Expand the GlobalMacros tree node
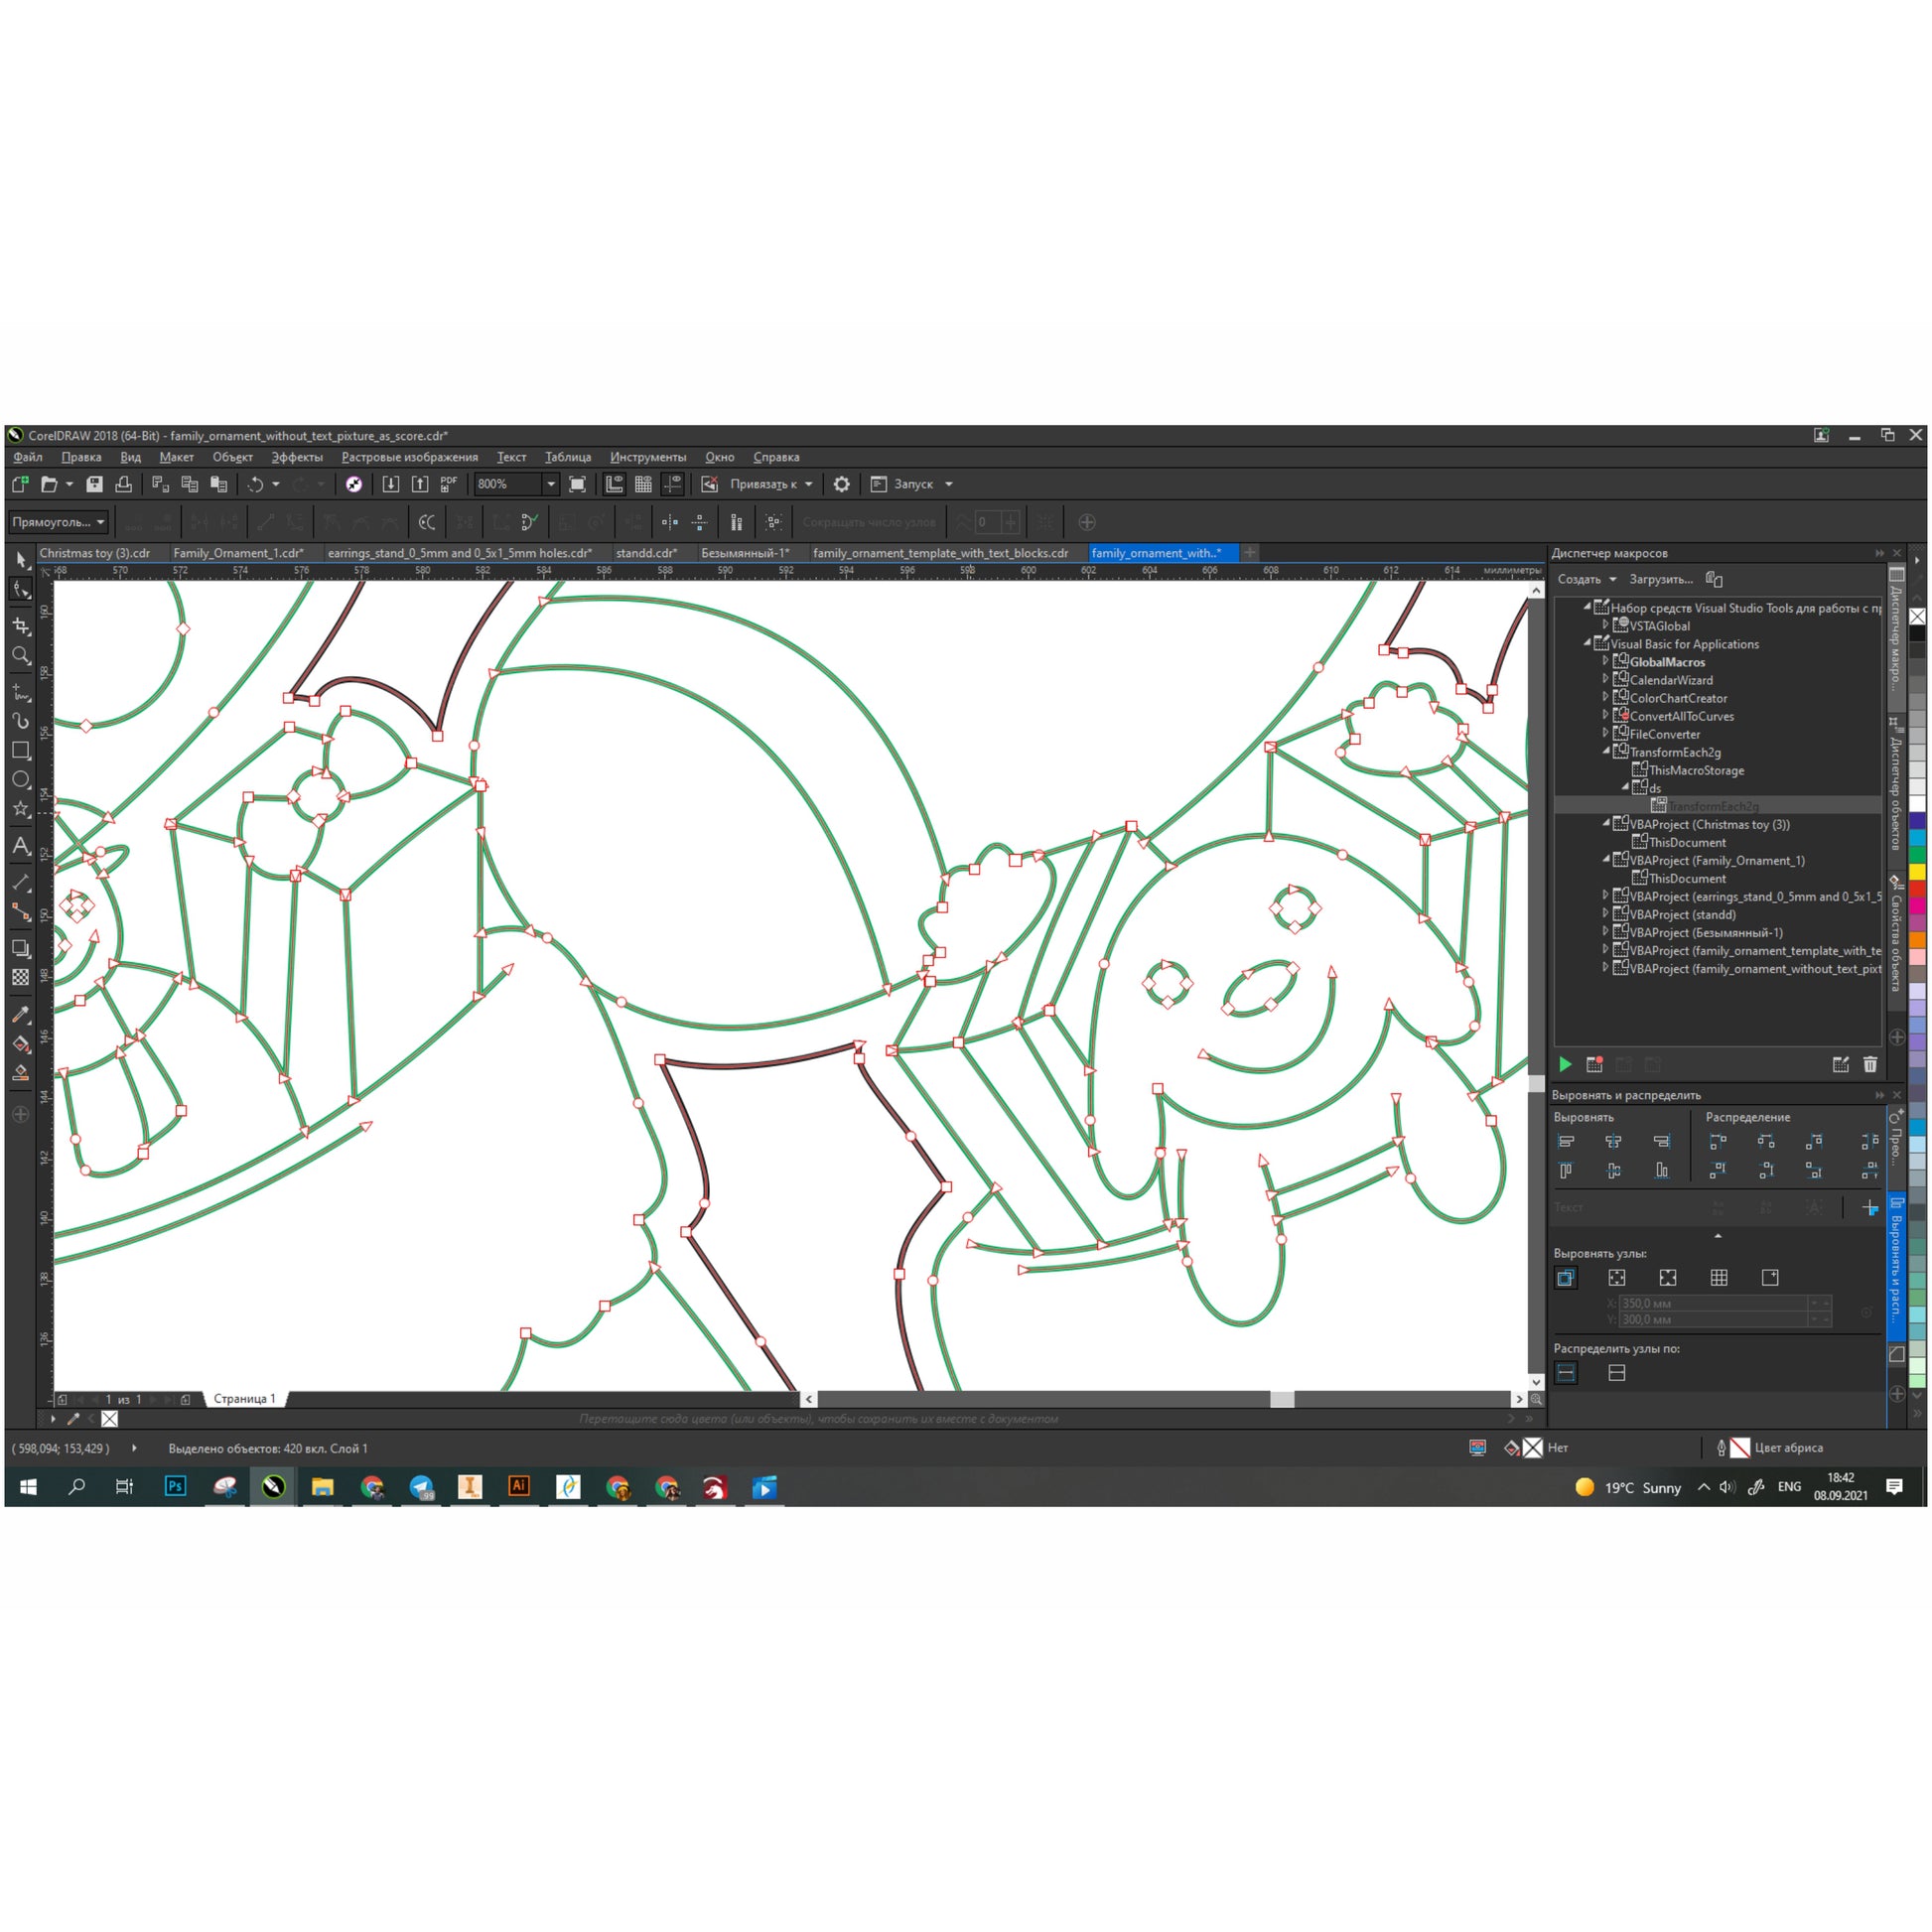 coord(1606,661)
